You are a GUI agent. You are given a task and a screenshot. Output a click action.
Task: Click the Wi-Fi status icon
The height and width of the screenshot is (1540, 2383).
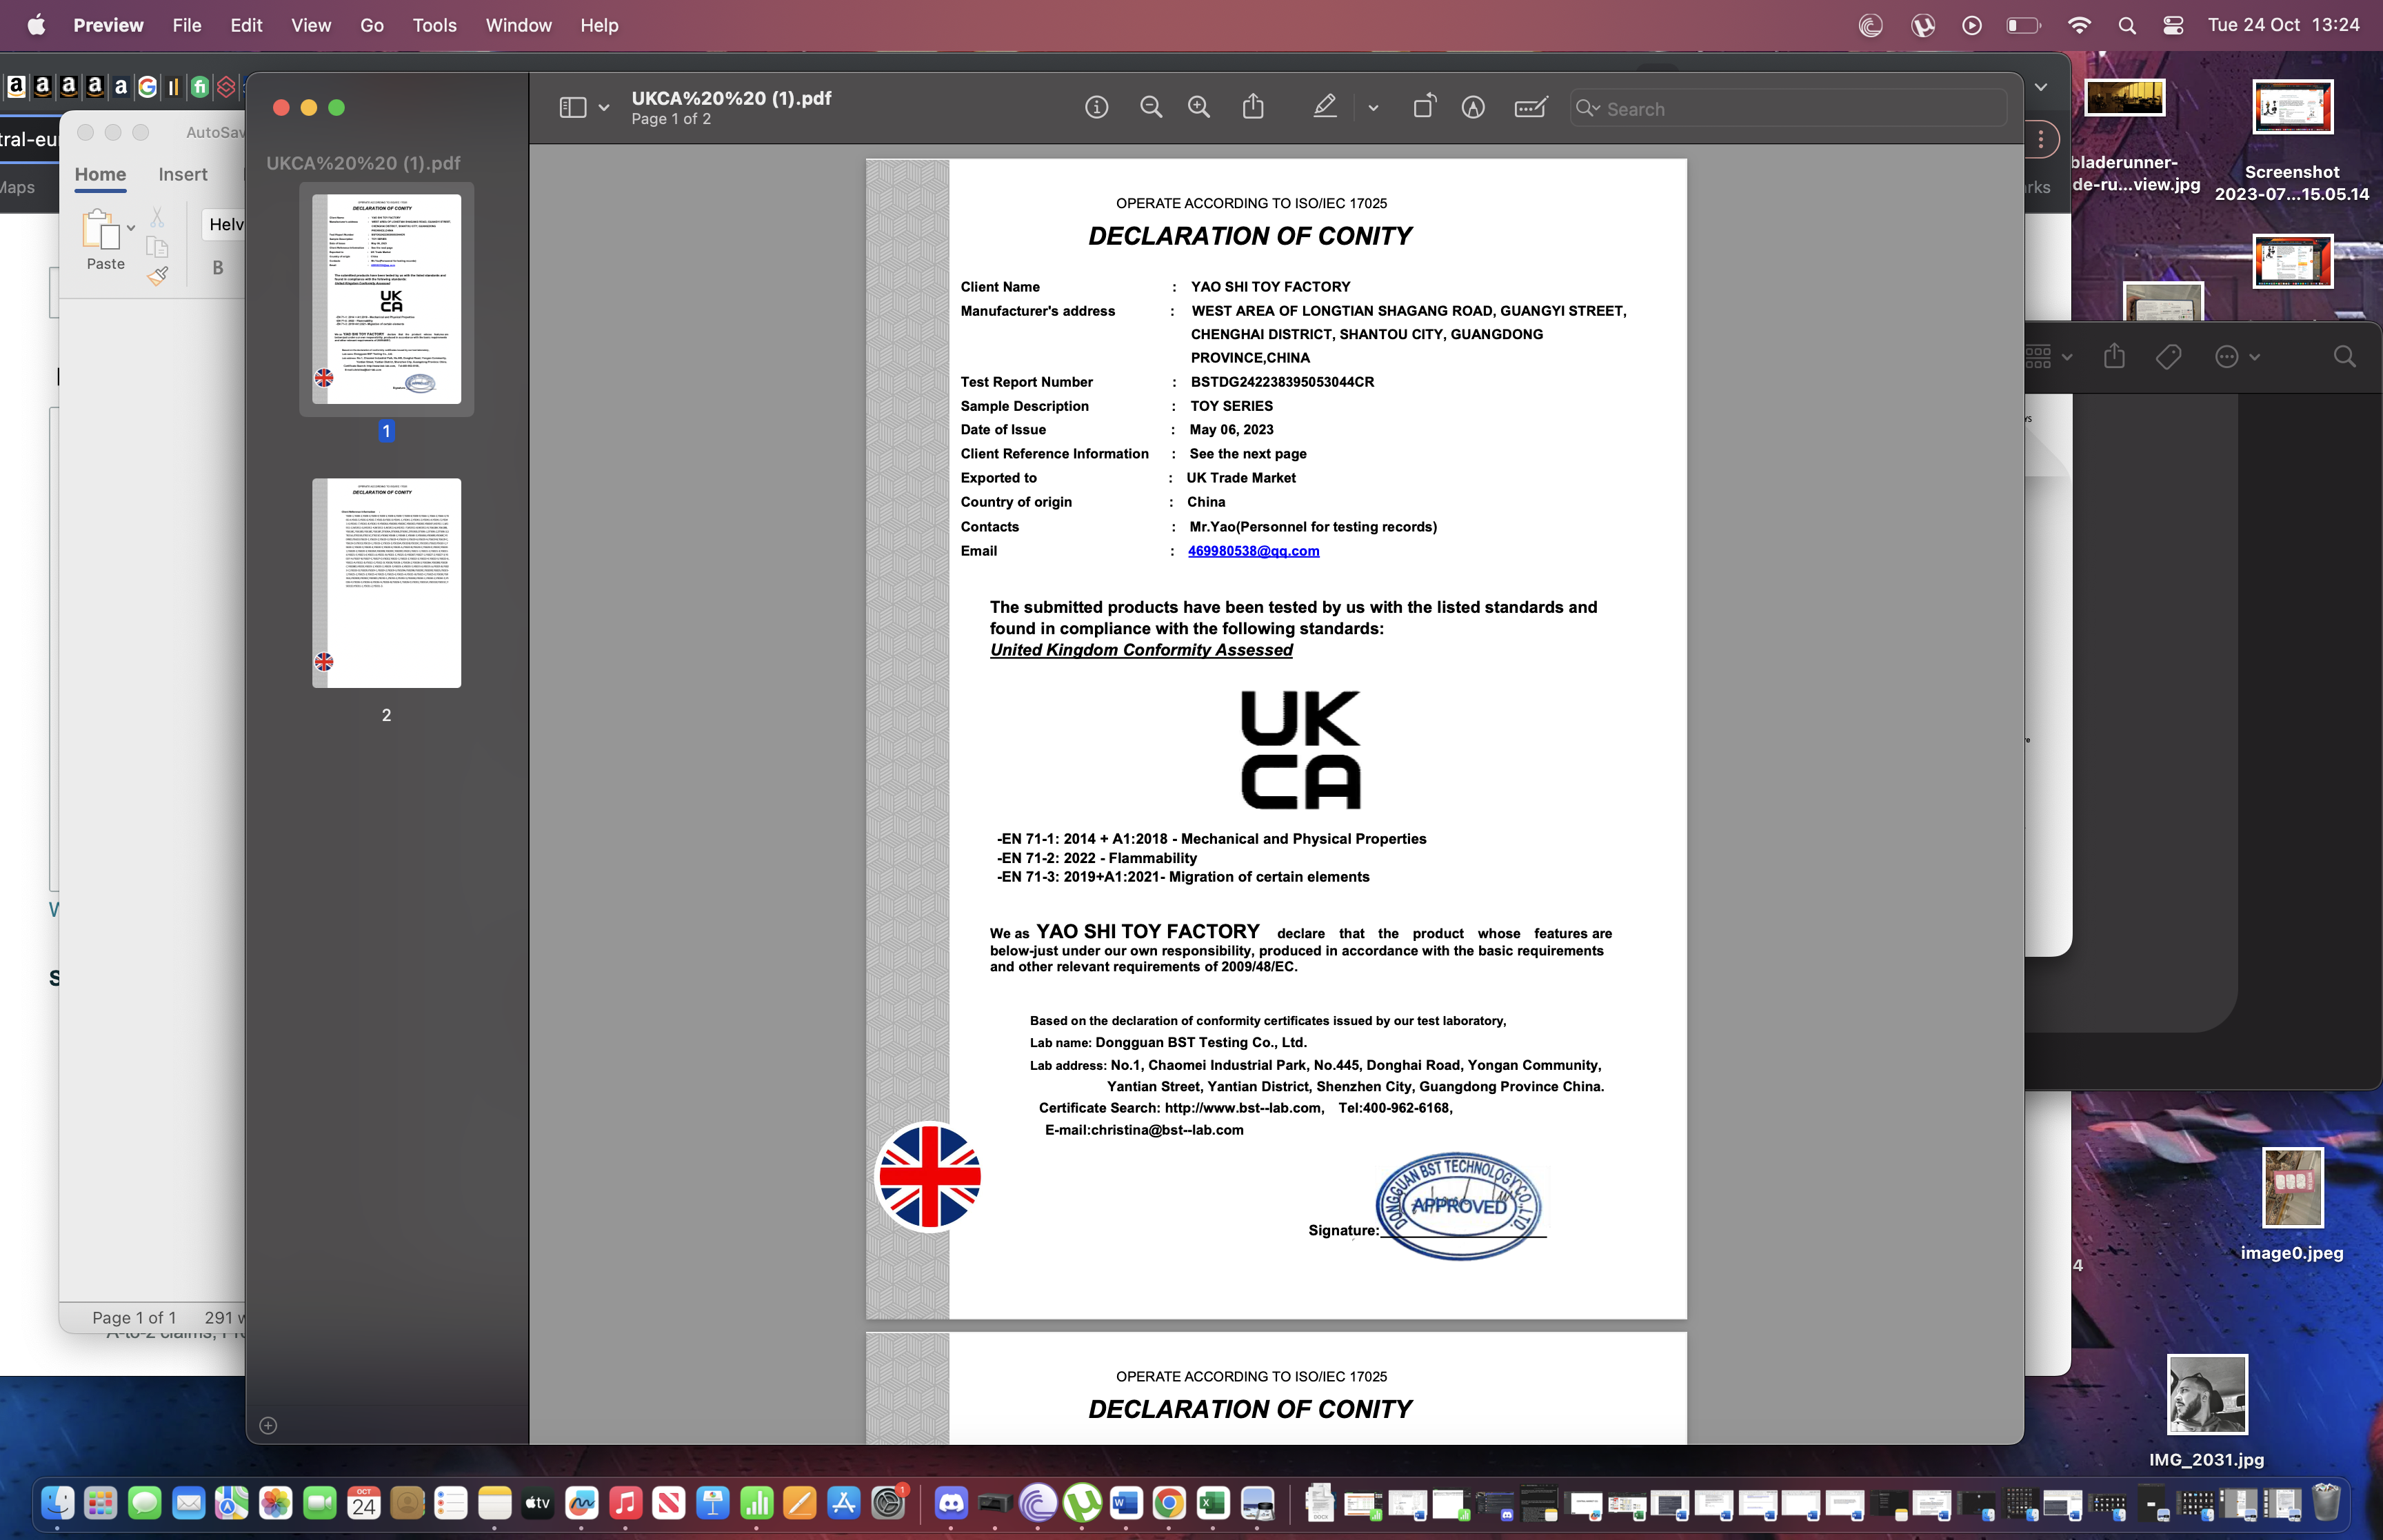(2079, 25)
